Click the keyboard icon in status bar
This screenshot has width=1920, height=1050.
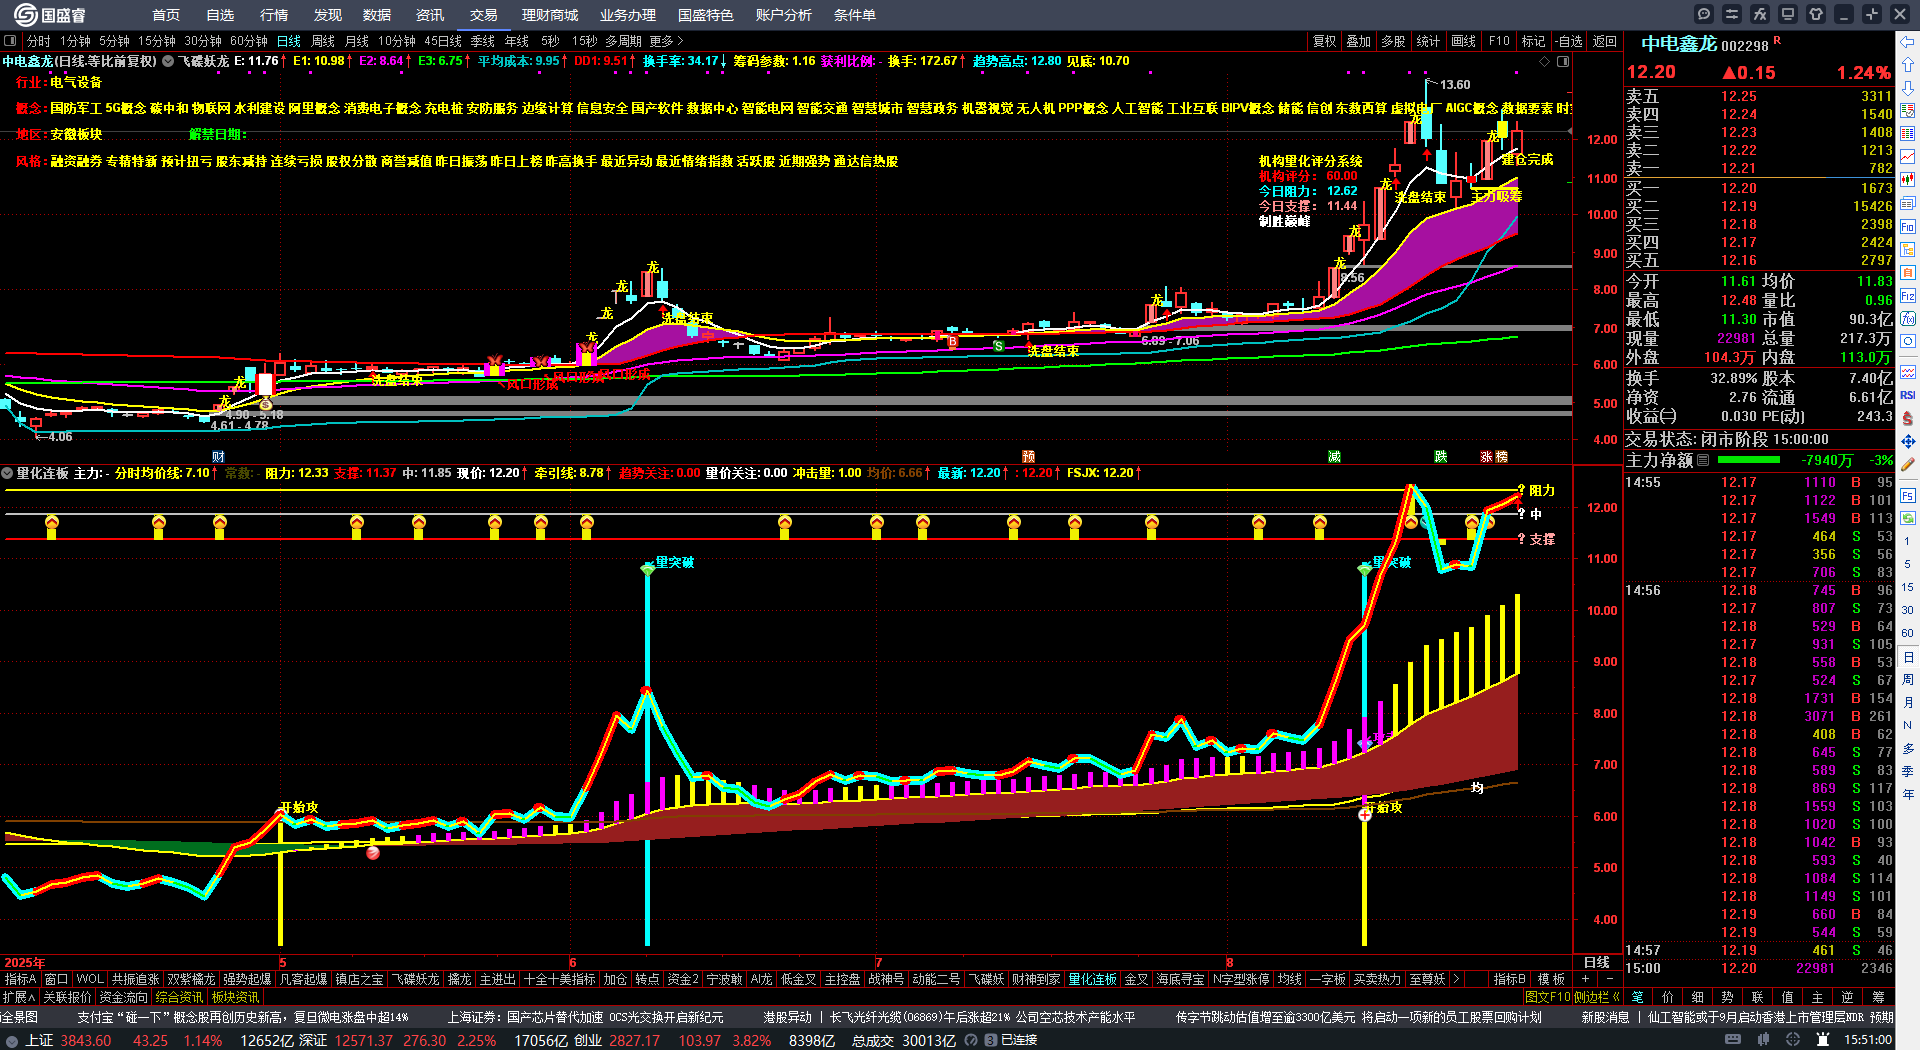(1733, 1040)
